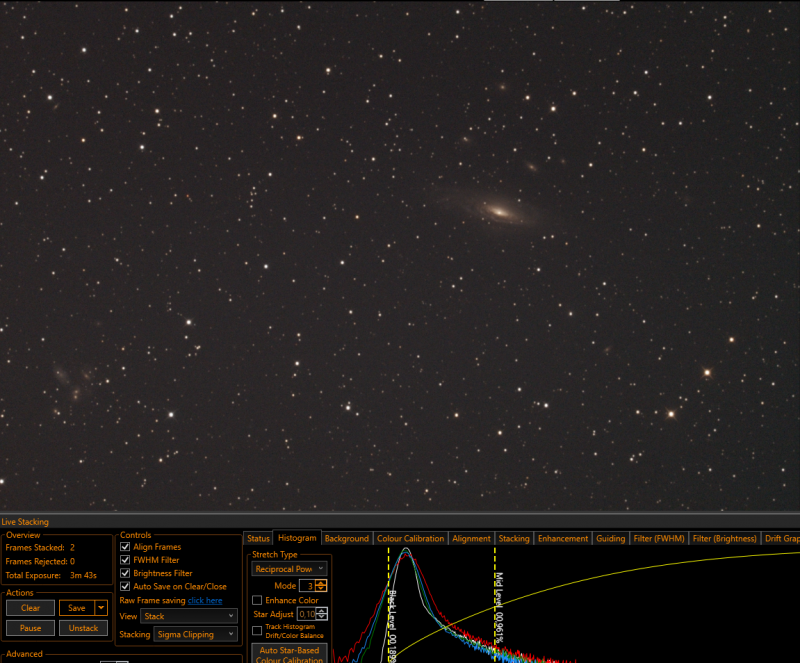
Task: Select the Filter (Brightness) tab
Action: (x=724, y=538)
